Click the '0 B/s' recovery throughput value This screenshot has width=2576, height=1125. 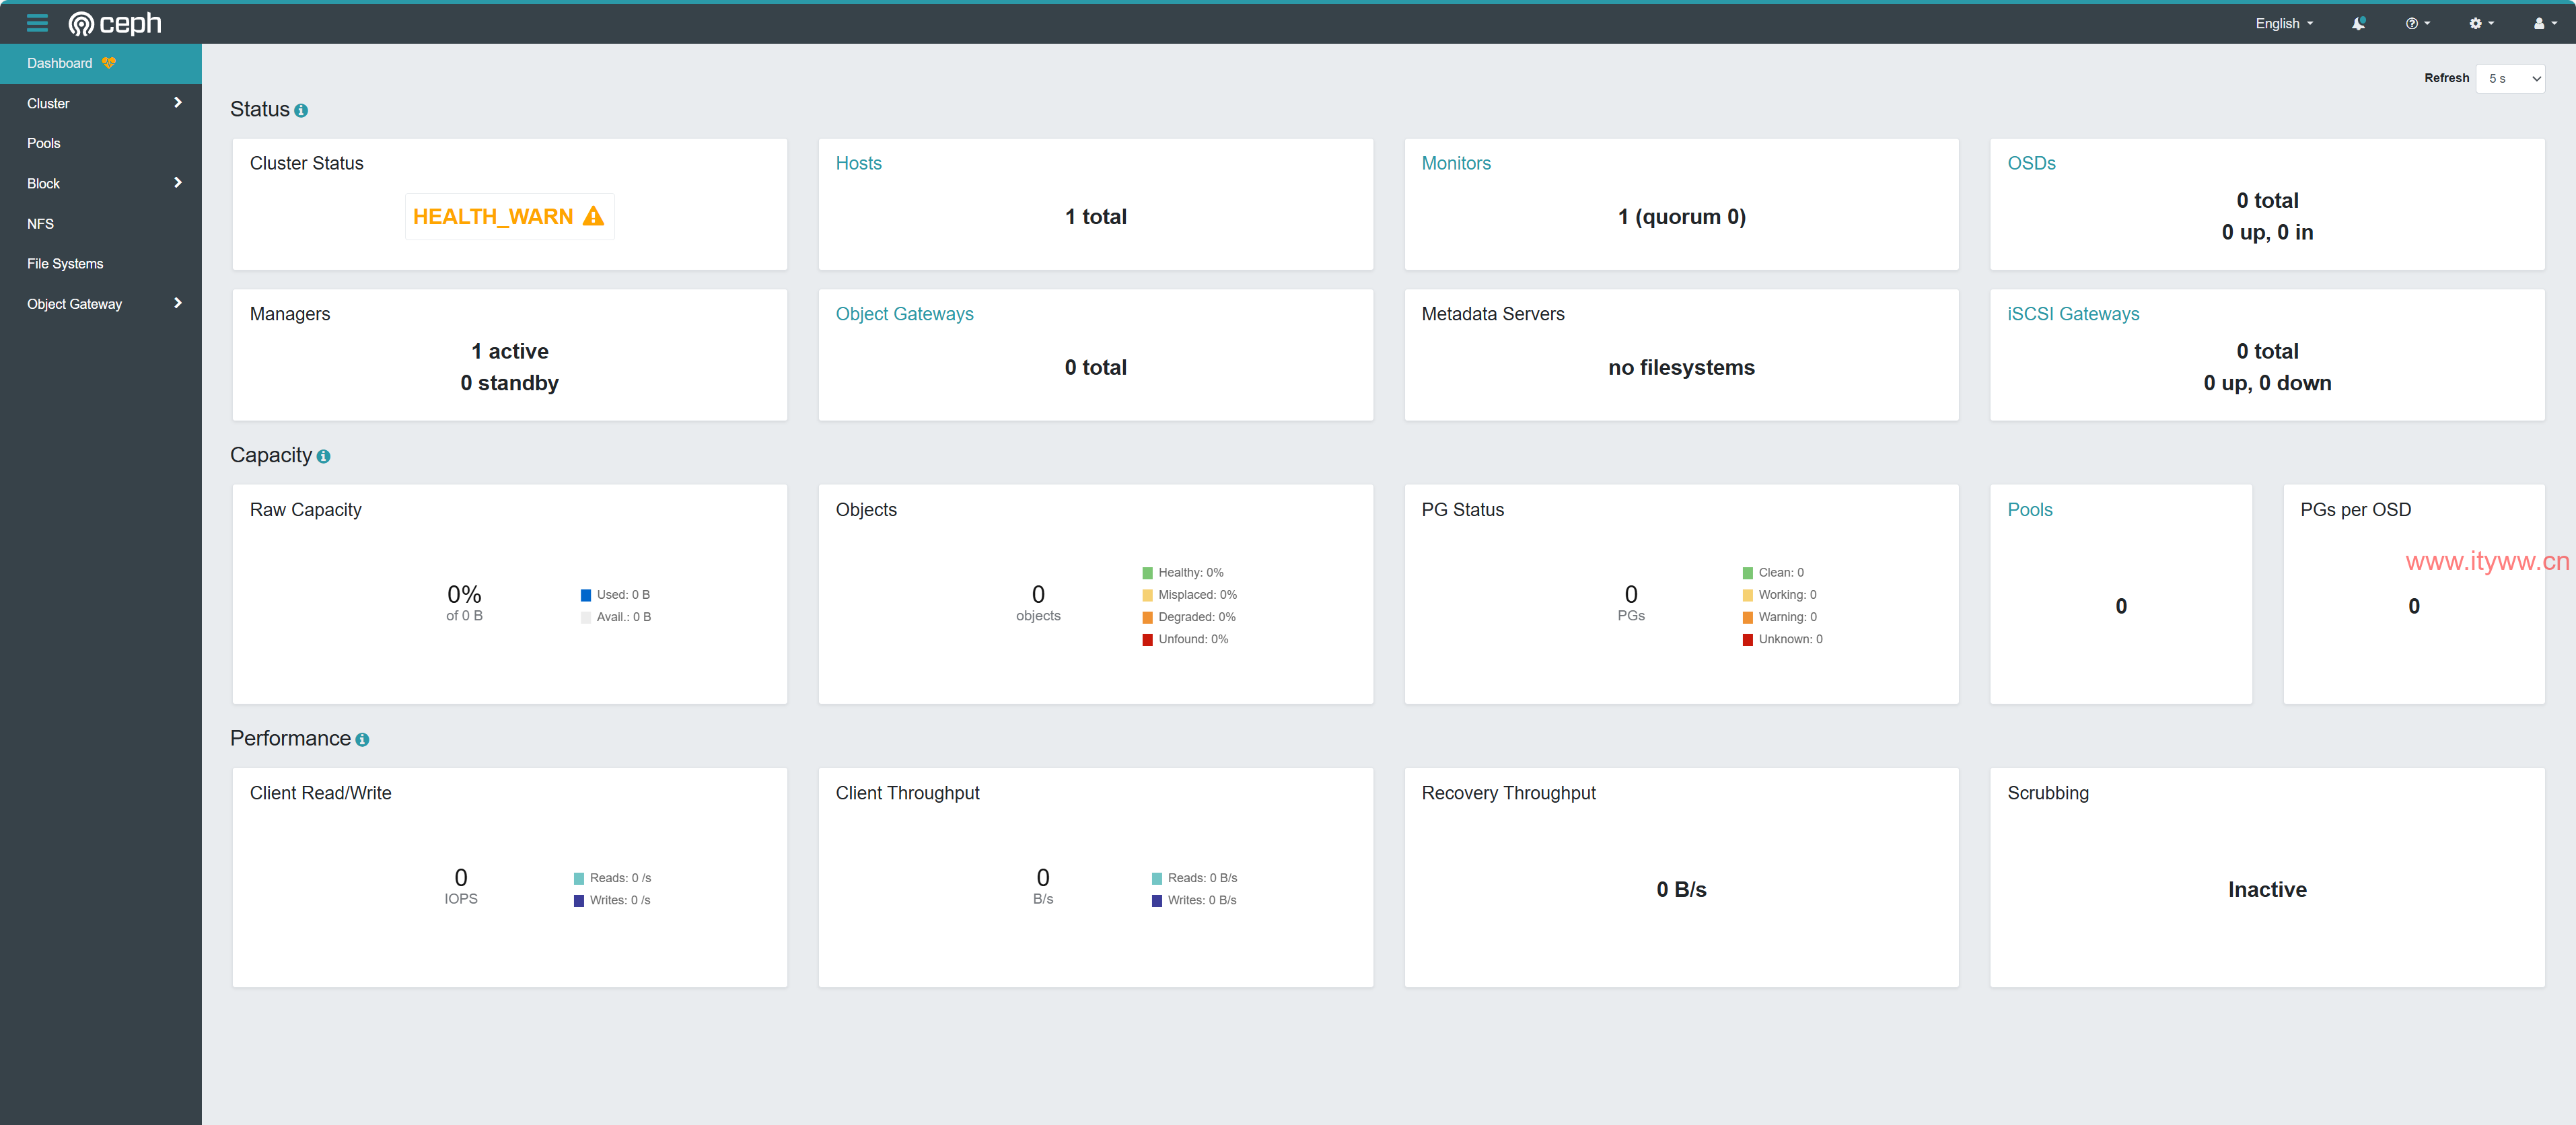point(1681,890)
